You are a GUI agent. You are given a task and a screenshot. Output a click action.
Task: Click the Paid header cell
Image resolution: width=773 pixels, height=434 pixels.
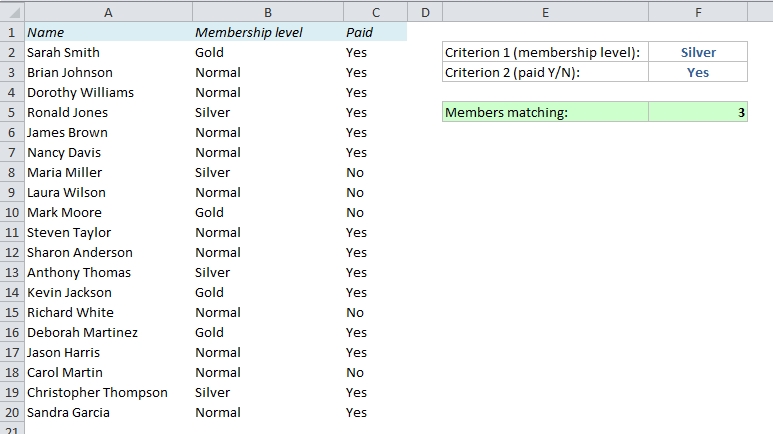coord(375,32)
